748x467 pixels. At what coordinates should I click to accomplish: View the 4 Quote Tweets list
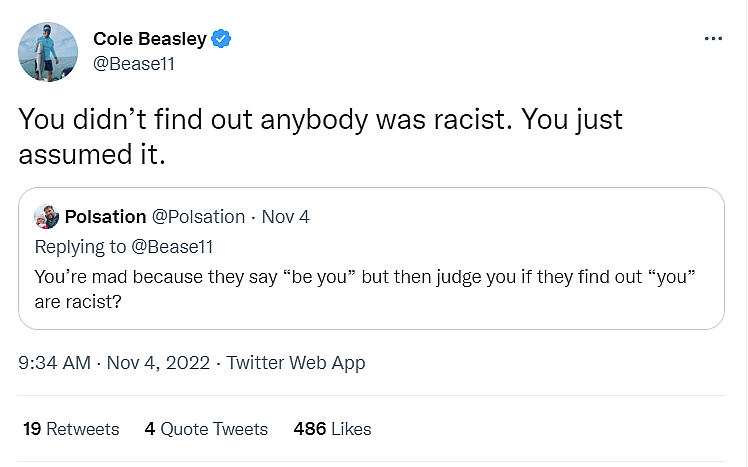click(x=206, y=429)
